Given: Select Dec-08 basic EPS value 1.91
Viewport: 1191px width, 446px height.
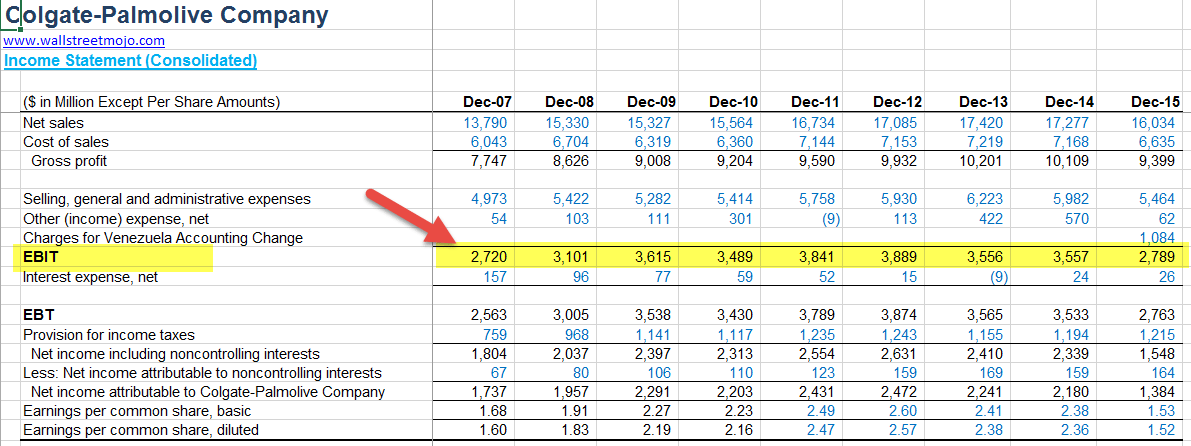Looking at the screenshot, I should point(575,411).
